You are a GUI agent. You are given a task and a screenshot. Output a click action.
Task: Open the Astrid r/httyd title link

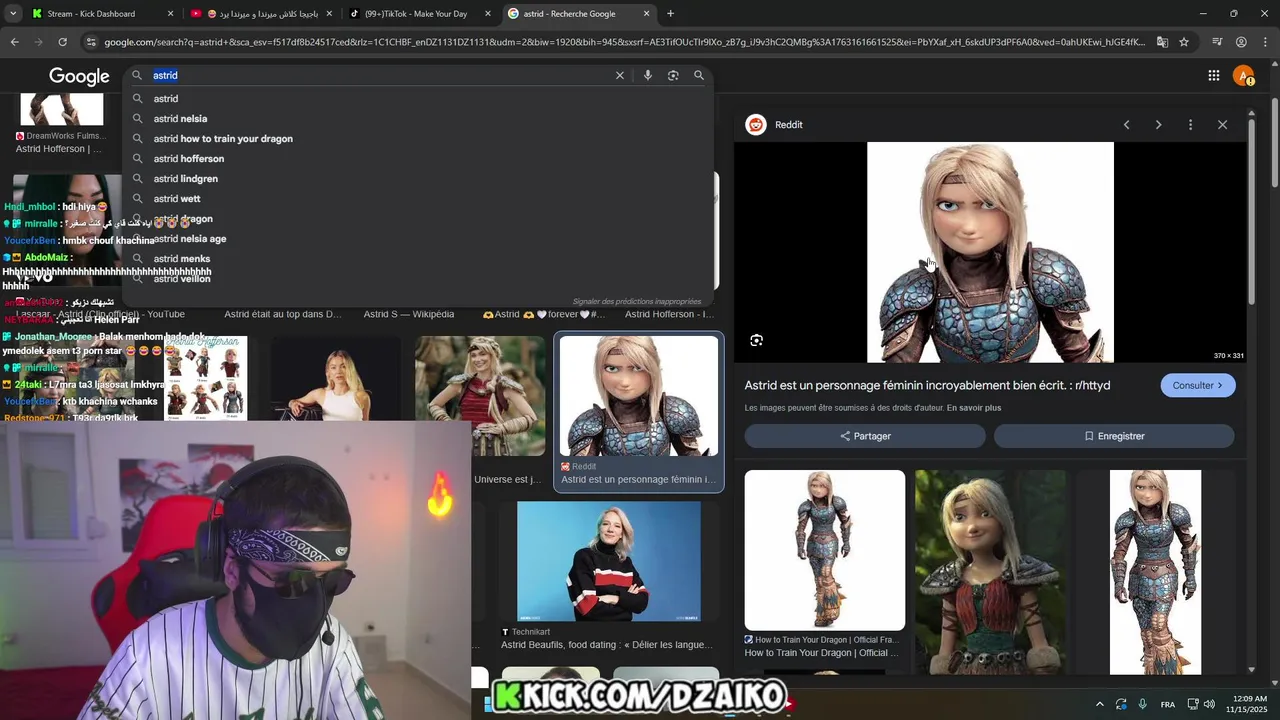tap(927, 385)
